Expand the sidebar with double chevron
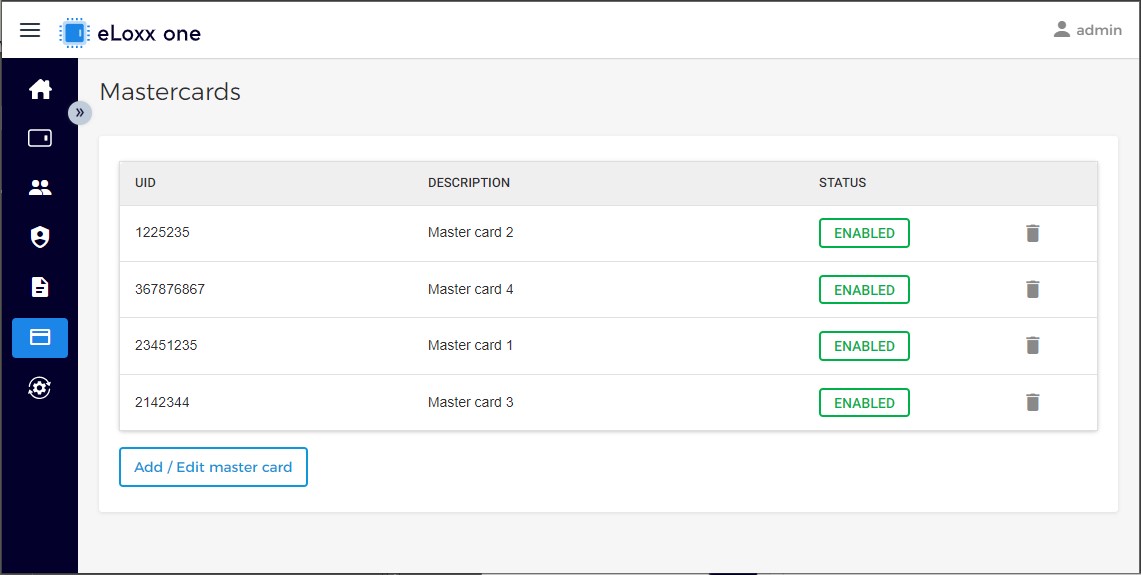This screenshot has height=575, width=1141. point(80,113)
